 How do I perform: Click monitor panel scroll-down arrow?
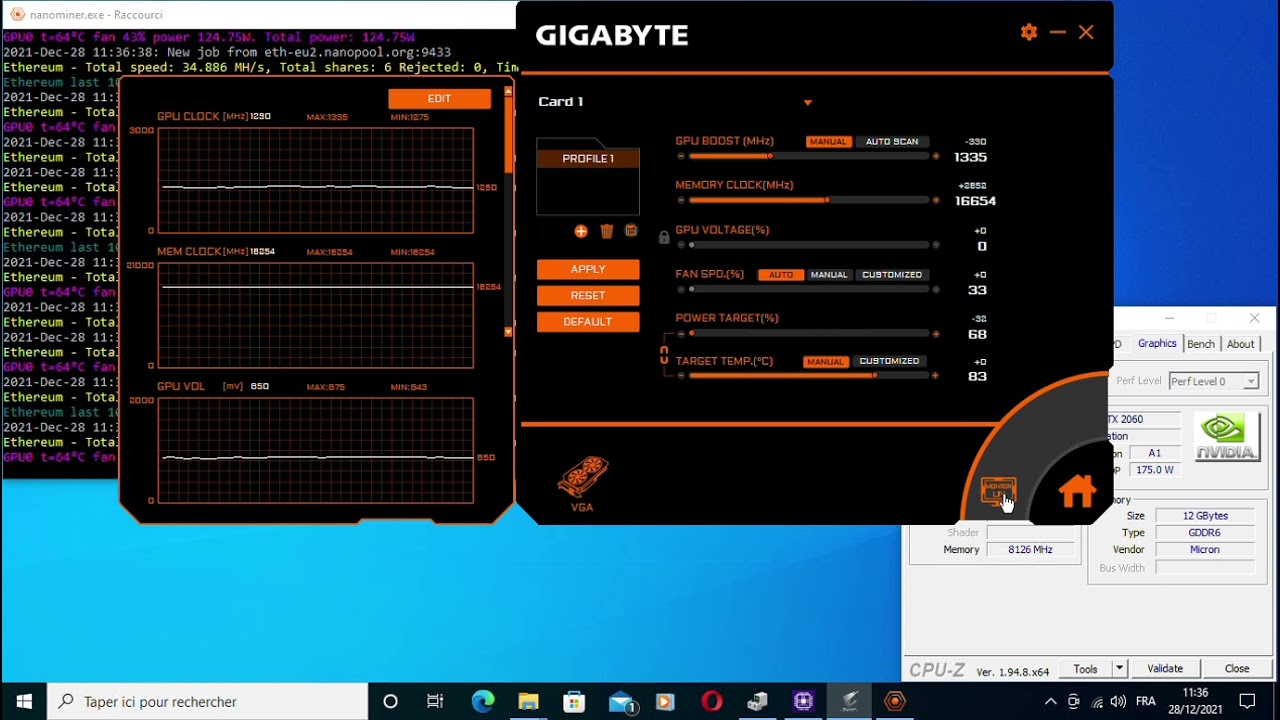(508, 332)
